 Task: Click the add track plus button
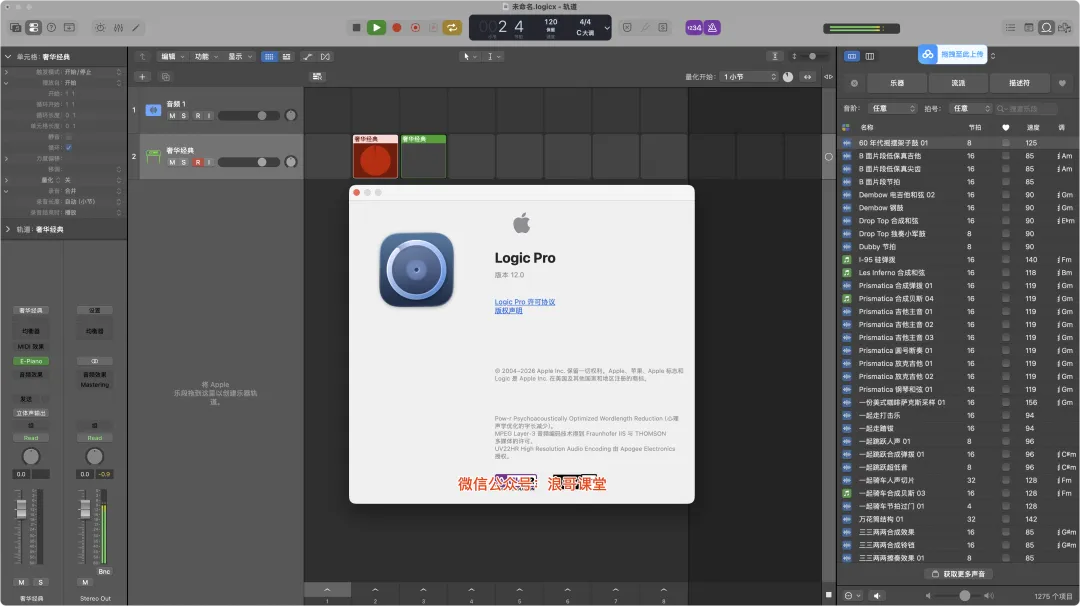coord(143,76)
